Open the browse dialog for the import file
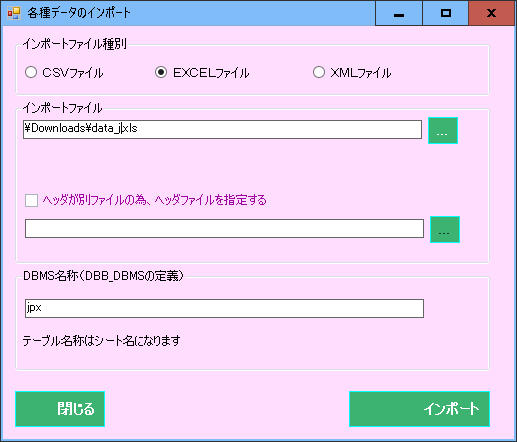The image size is (517, 442). [443, 130]
